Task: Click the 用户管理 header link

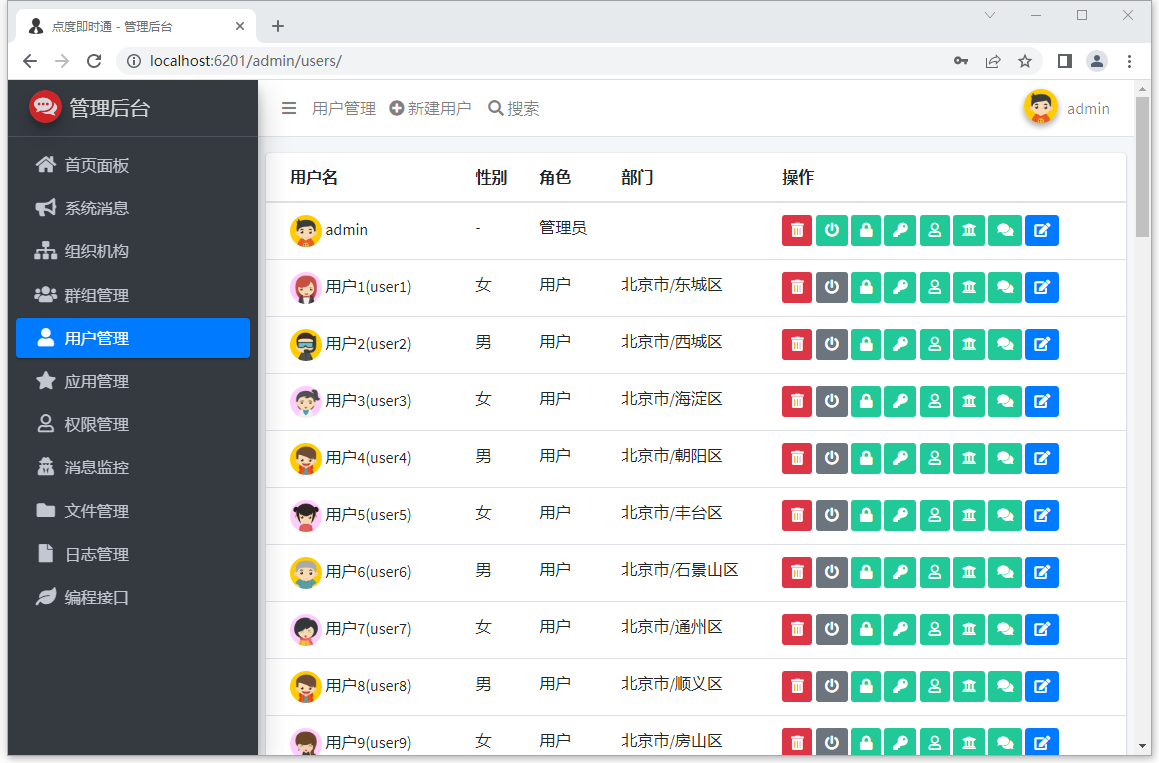Action: click(x=344, y=109)
